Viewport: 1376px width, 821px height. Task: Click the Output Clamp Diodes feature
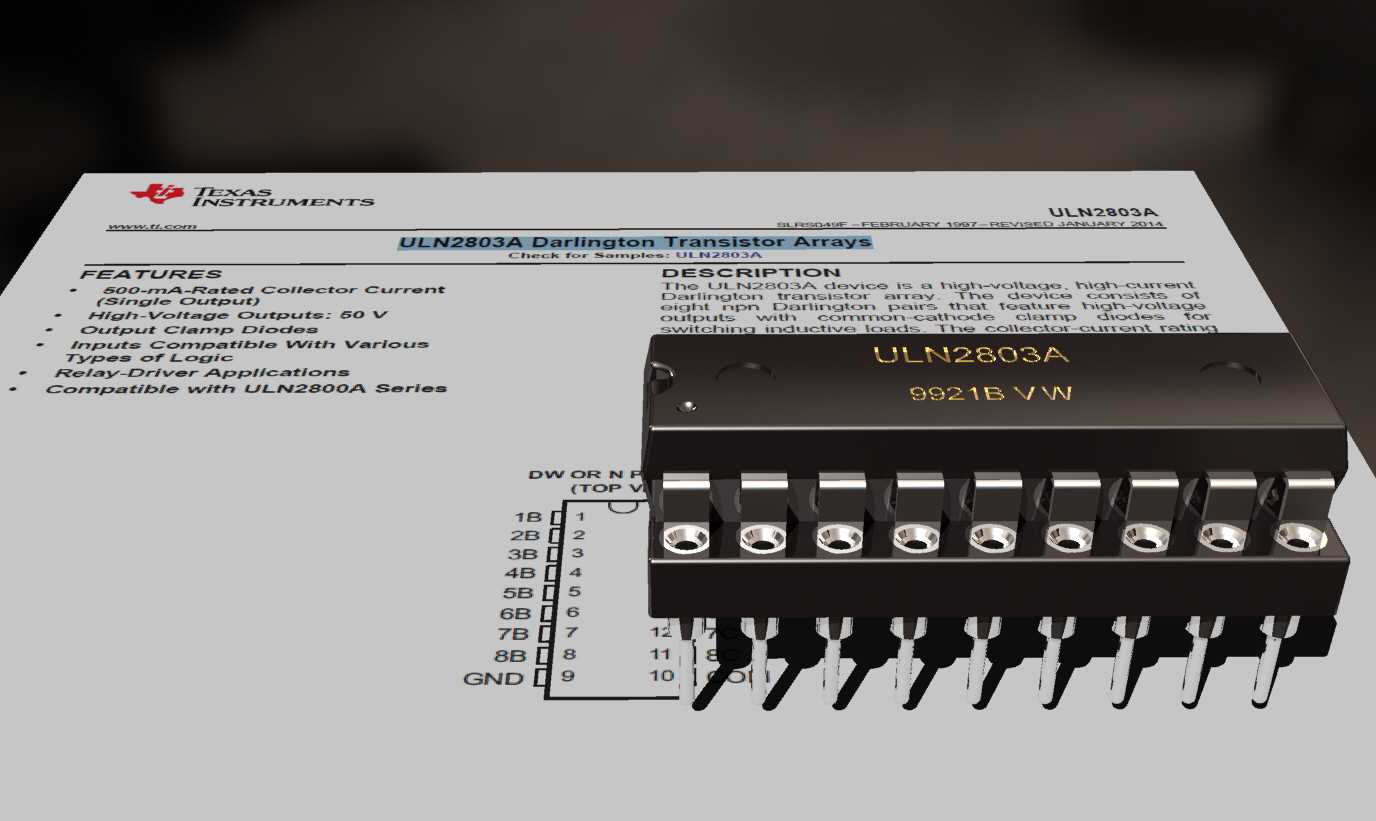click(x=199, y=329)
